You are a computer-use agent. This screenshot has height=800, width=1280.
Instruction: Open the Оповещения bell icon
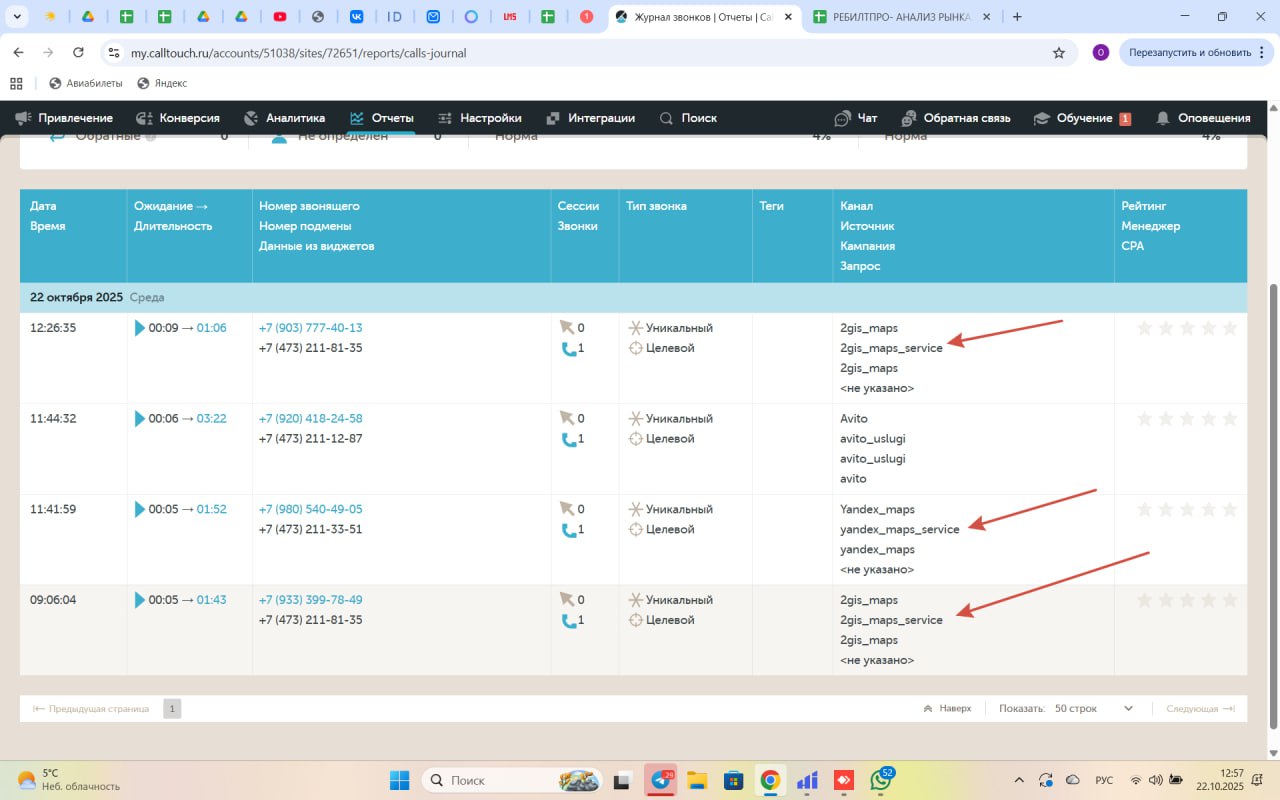coord(1163,118)
